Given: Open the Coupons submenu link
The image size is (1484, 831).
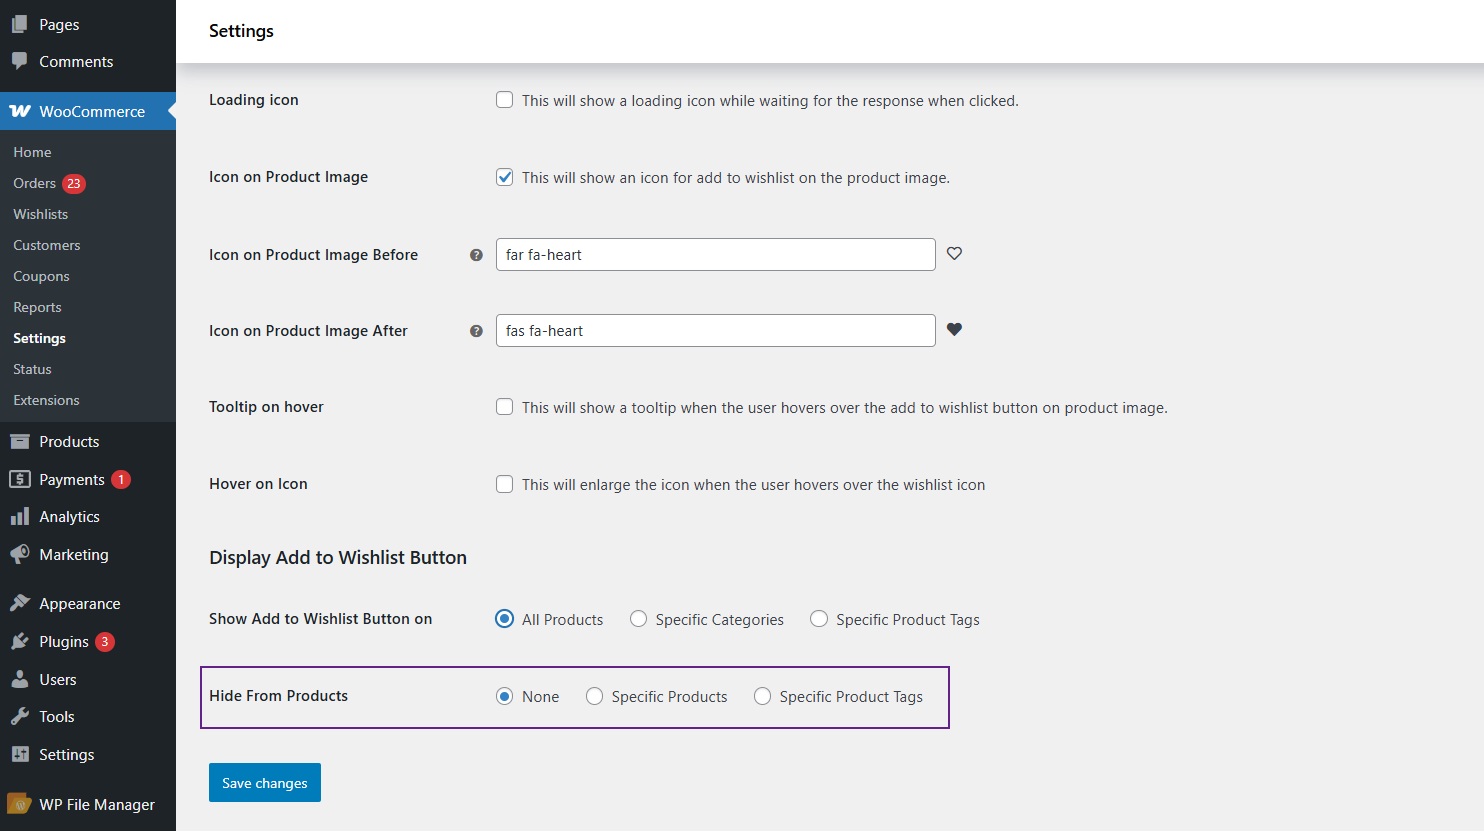Looking at the screenshot, I should pos(42,276).
